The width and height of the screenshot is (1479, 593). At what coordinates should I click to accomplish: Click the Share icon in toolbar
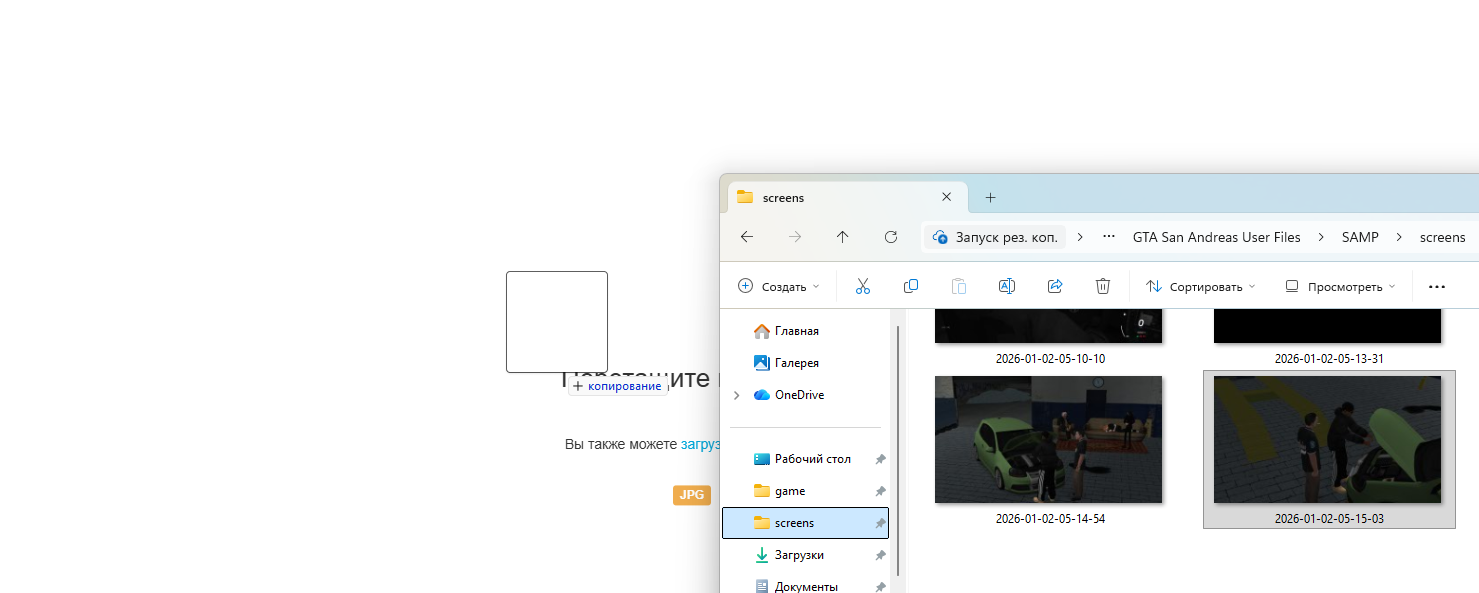coord(1055,286)
